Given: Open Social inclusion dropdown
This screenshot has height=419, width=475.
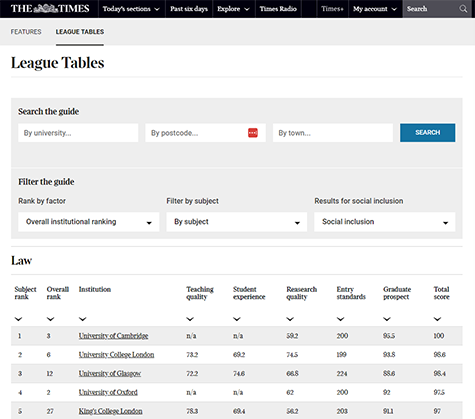Looking at the screenshot, I should [385, 222].
